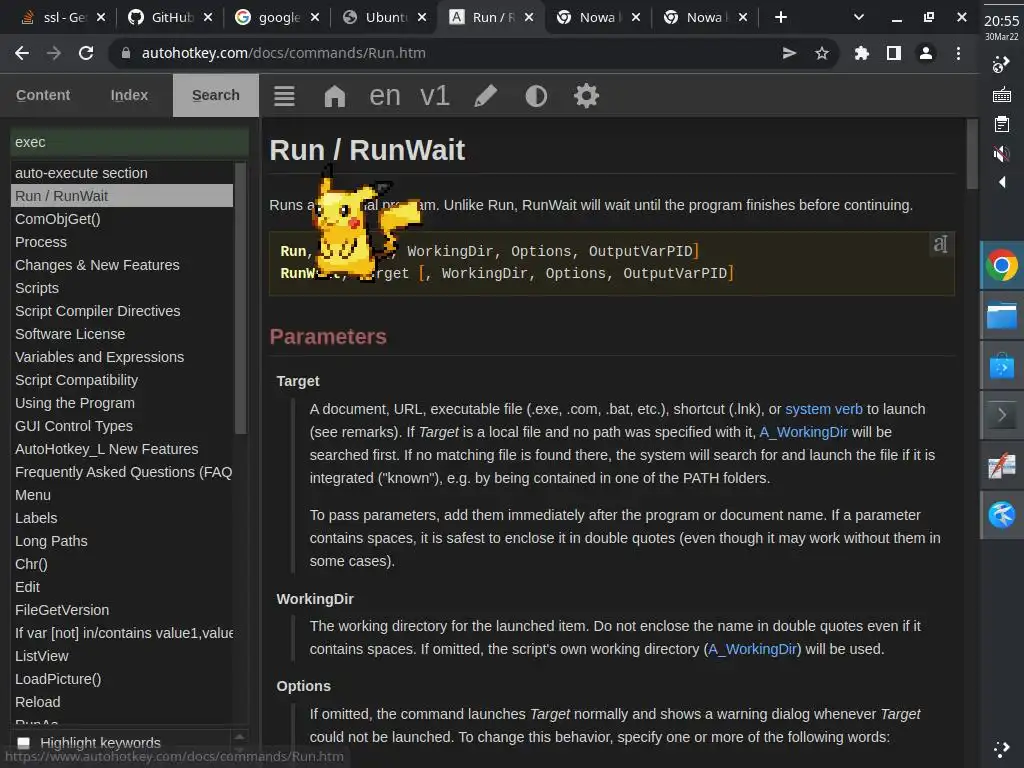The width and height of the screenshot is (1024, 768).
Task: Bookmark the page with star icon
Action: 822,53
